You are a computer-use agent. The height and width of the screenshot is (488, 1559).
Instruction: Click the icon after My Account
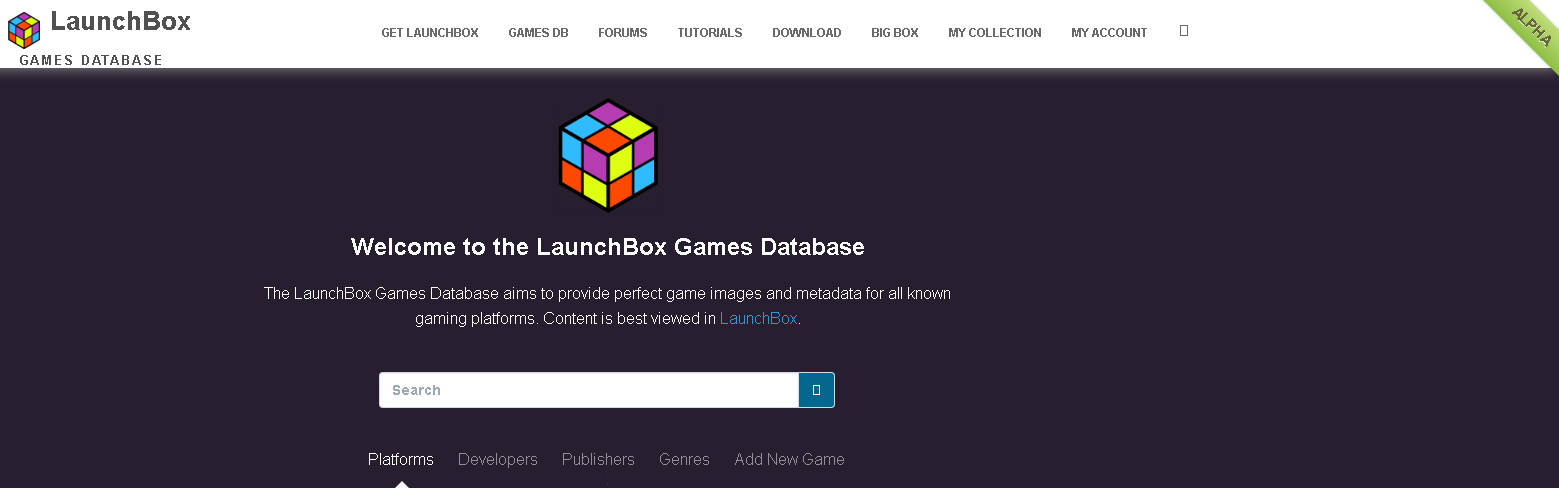(x=1184, y=31)
